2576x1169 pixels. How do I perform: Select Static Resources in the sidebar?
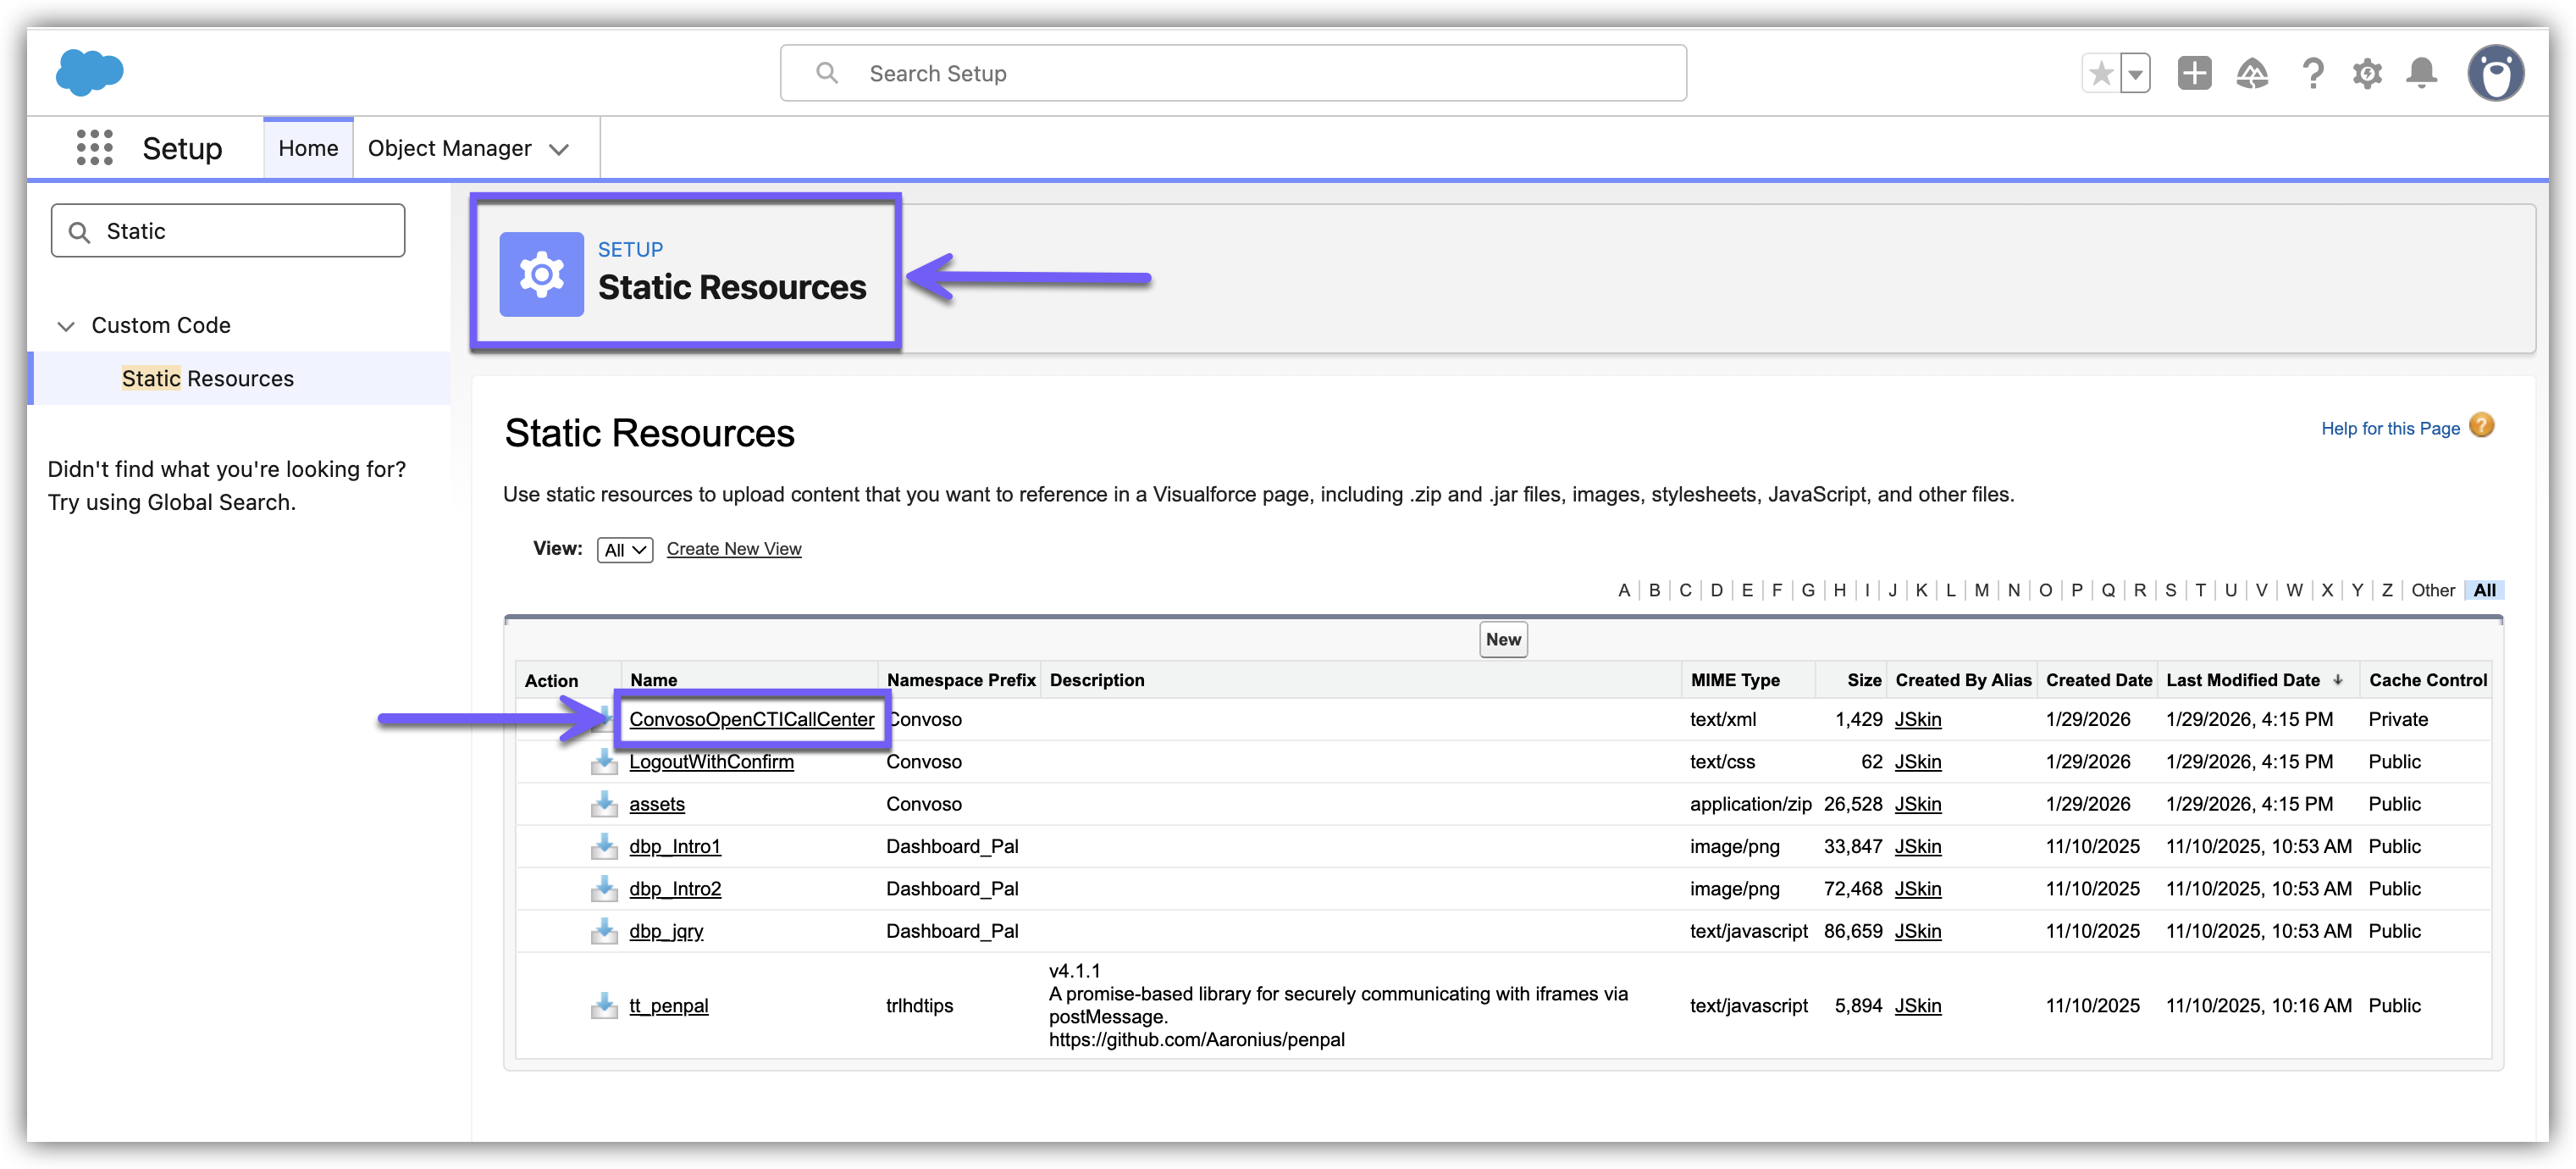pos(207,379)
